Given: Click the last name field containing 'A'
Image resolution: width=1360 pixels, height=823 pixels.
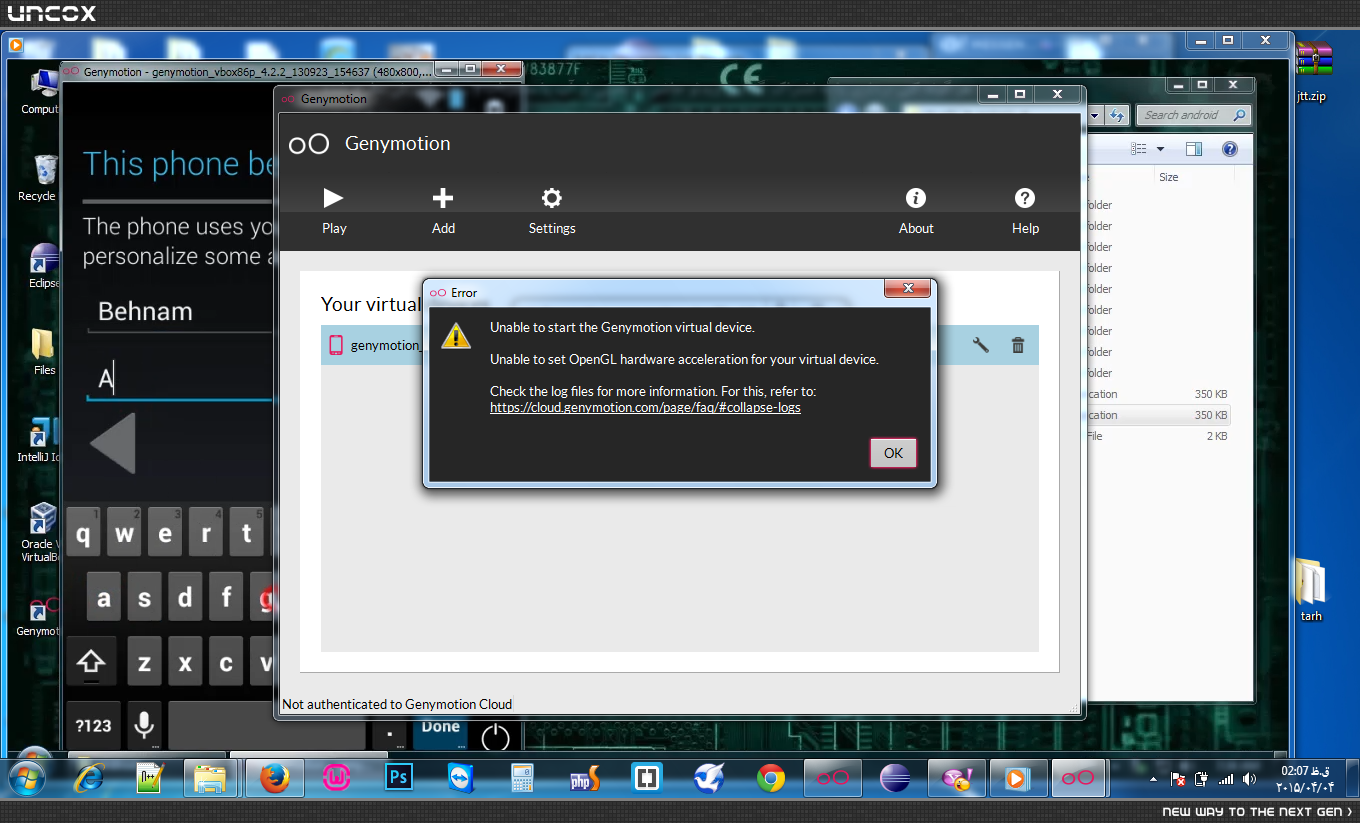Looking at the screenshot, I should [180, 379].
